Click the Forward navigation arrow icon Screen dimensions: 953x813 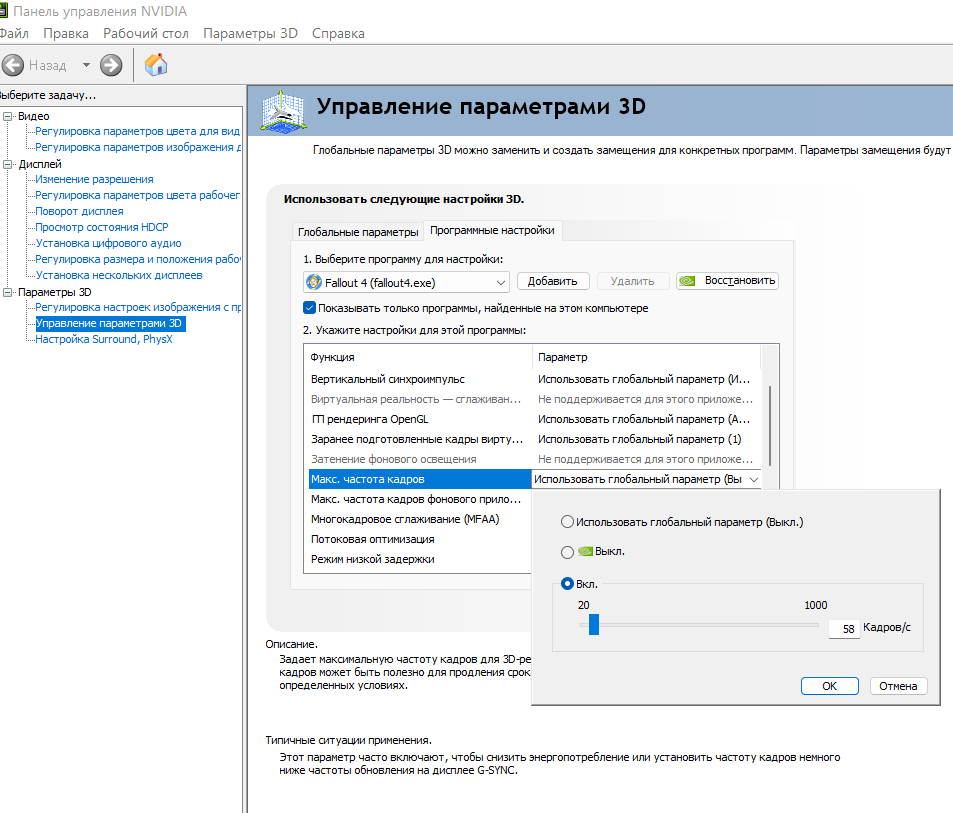[x=111, y=65]
